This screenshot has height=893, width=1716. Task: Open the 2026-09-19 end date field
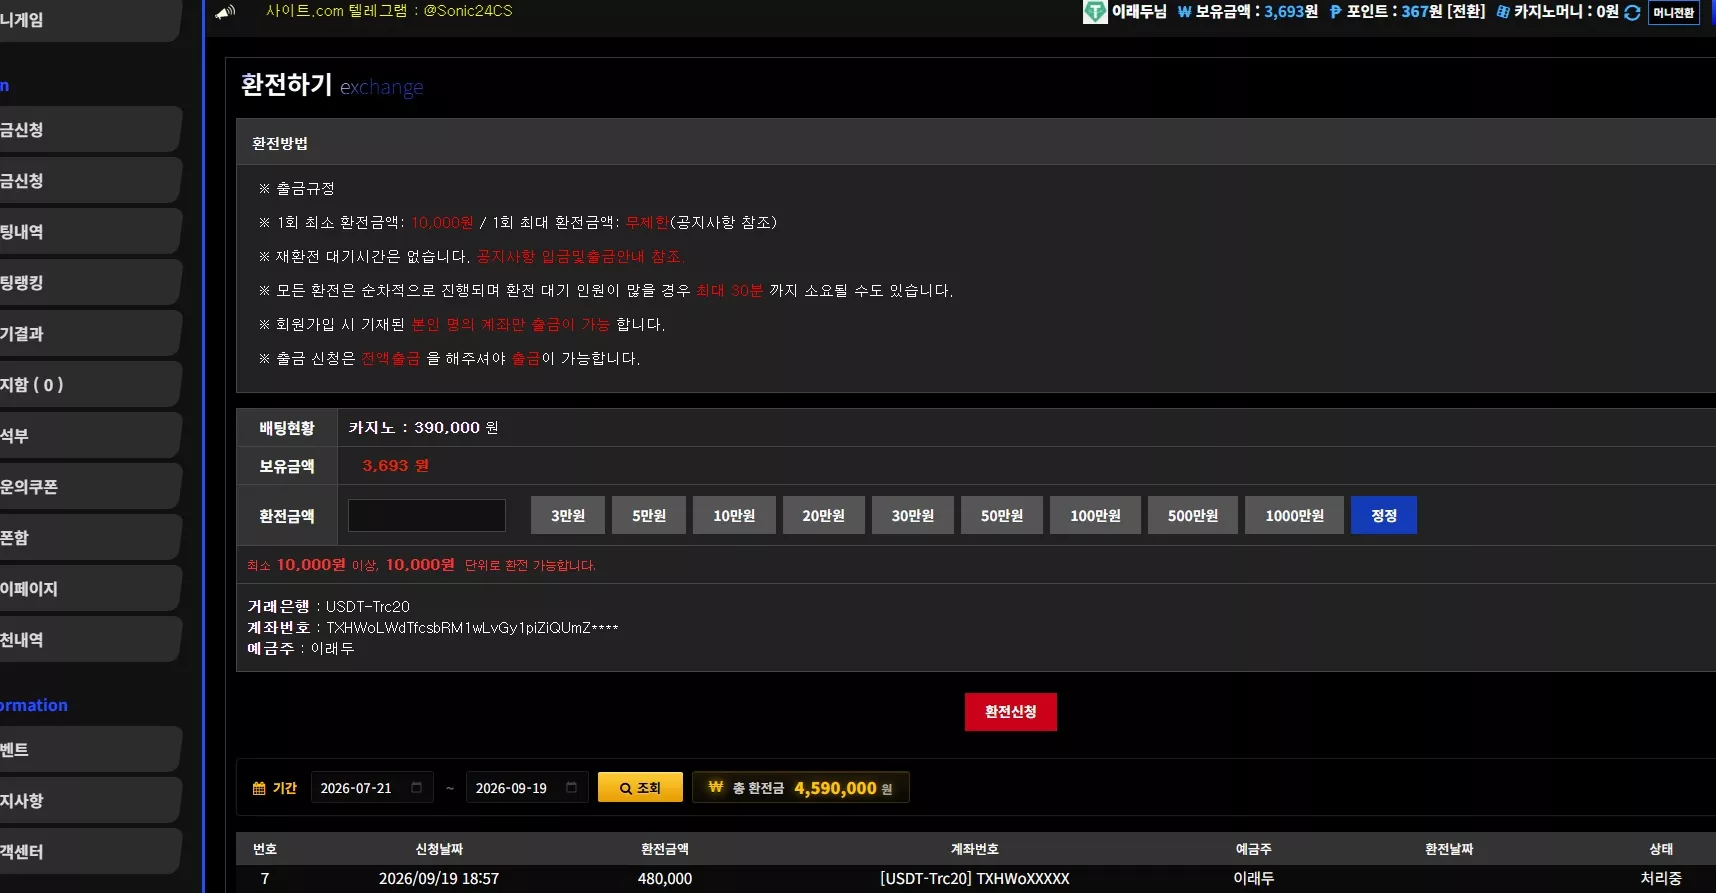pyautogui.click(x=527, y=788)
